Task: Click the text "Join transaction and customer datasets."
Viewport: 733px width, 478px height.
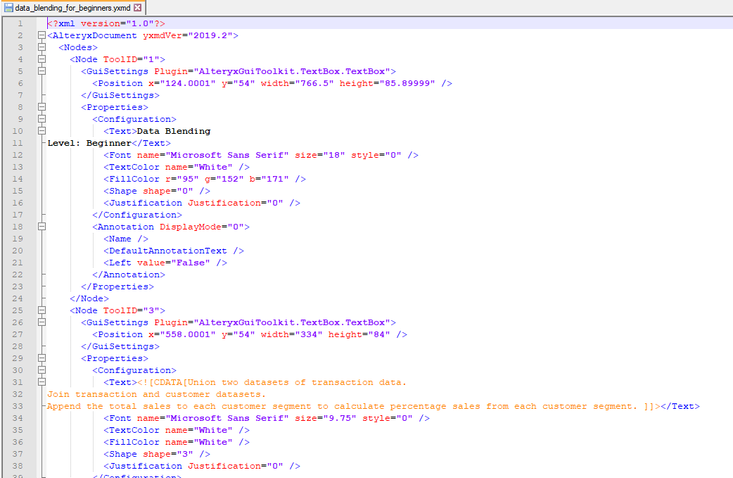Action: (157, 394)
